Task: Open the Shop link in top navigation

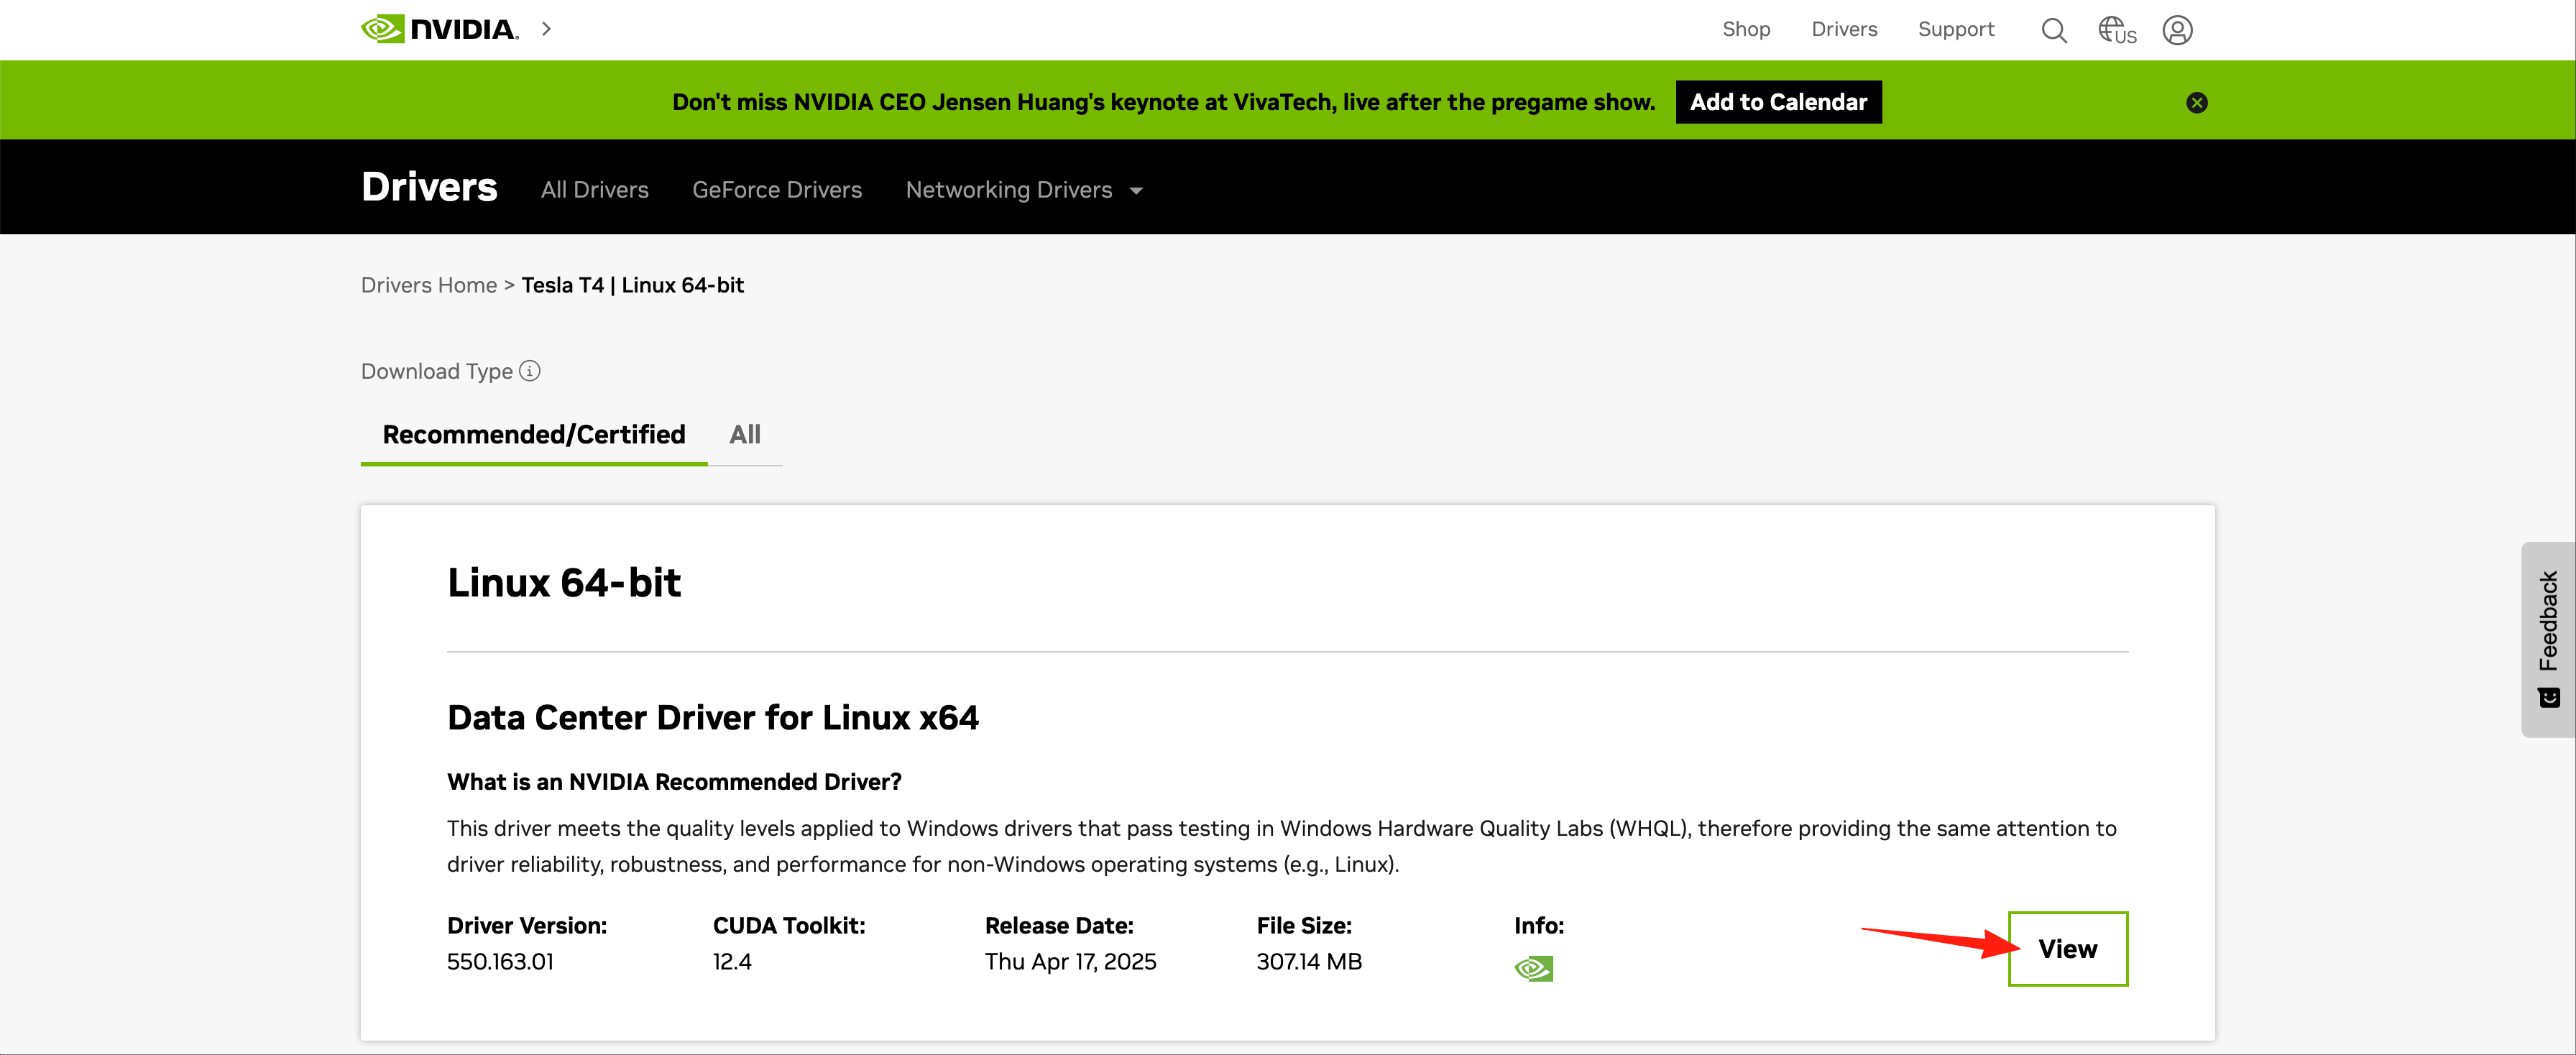Action: pyautogui.click(x=1746, y=29)
